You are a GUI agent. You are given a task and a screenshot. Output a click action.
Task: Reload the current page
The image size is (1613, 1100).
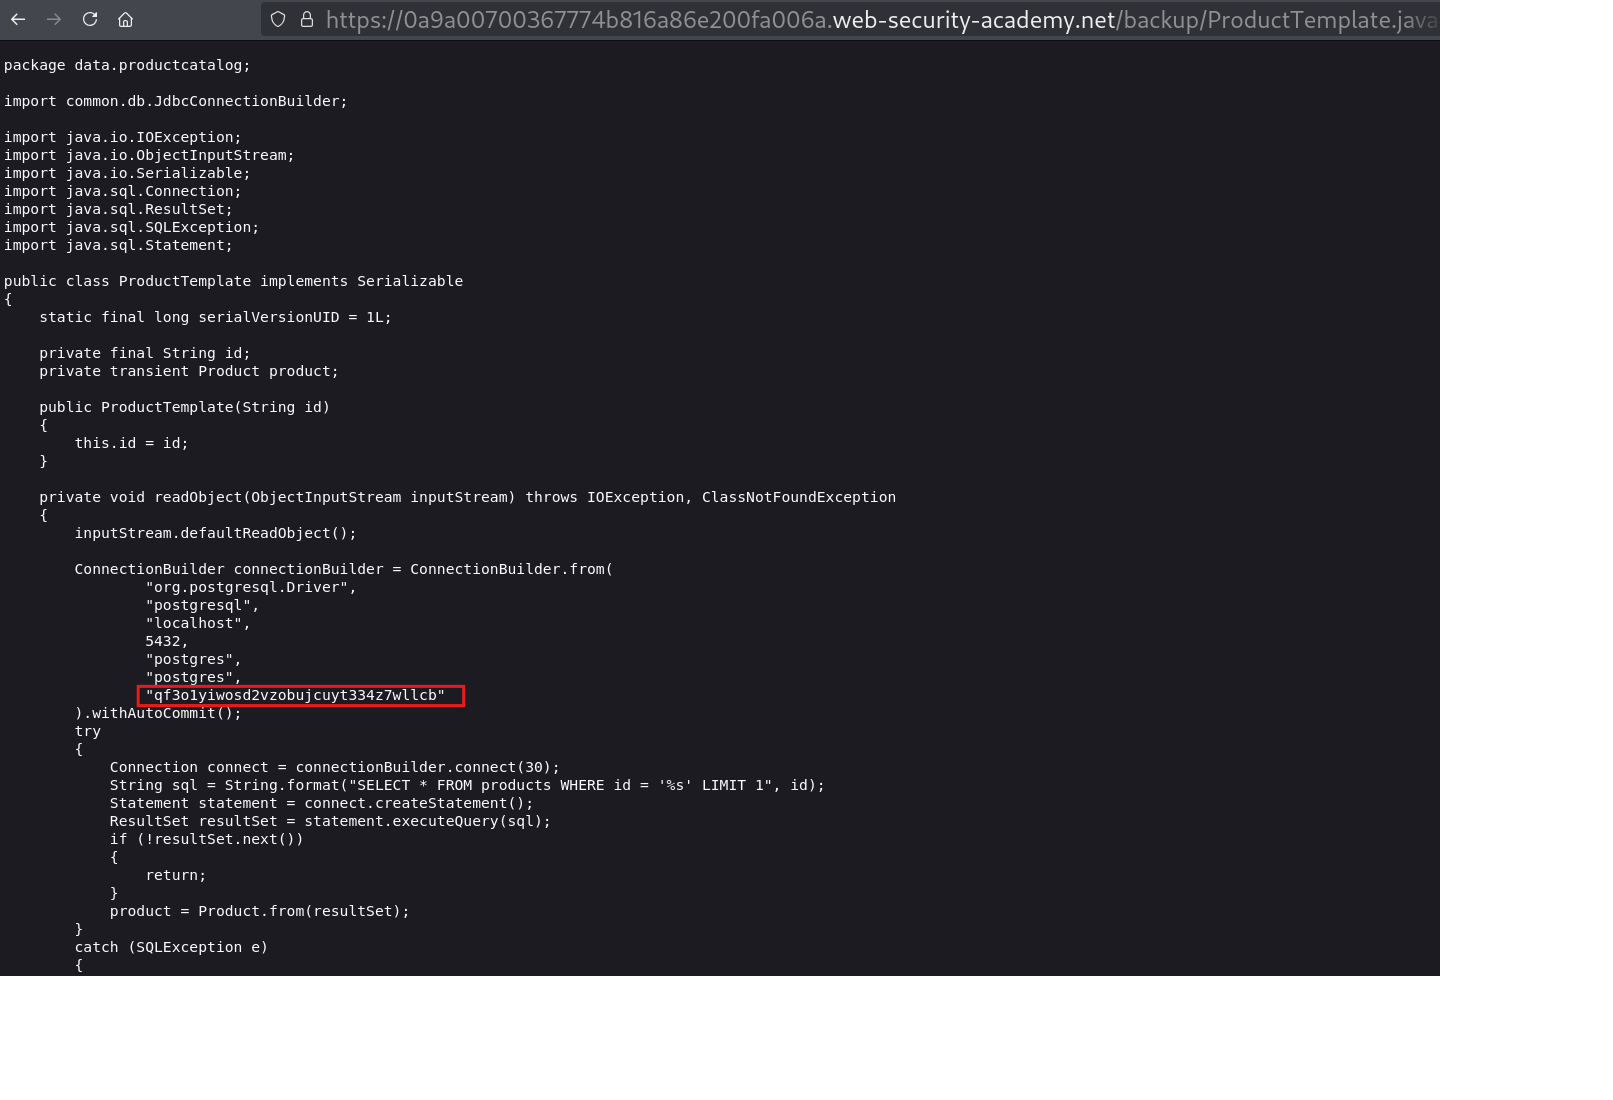click(90, 19)
